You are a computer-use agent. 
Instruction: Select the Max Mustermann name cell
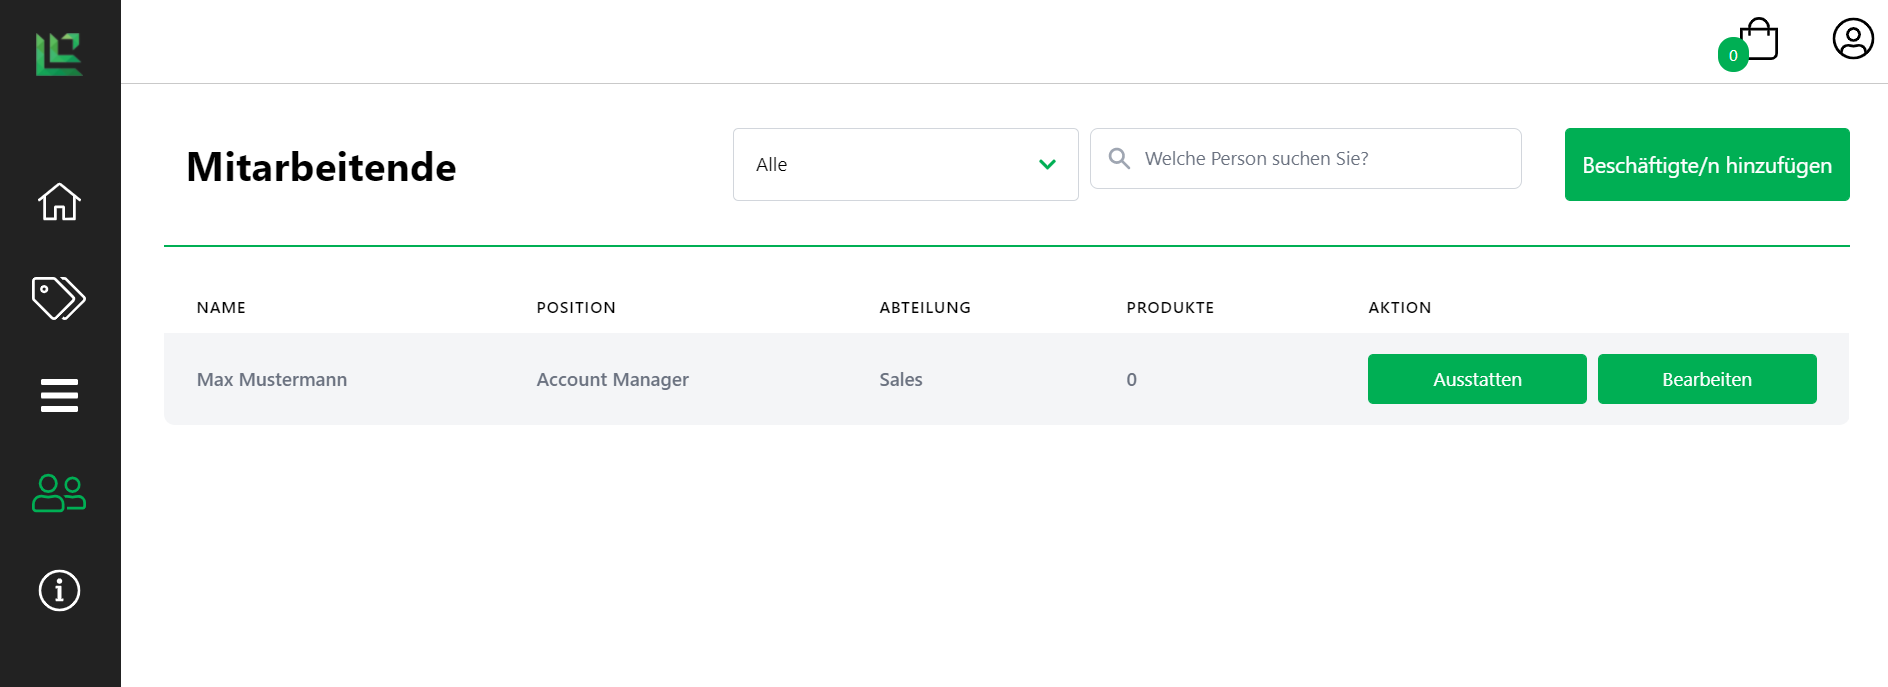pos(272,380)
